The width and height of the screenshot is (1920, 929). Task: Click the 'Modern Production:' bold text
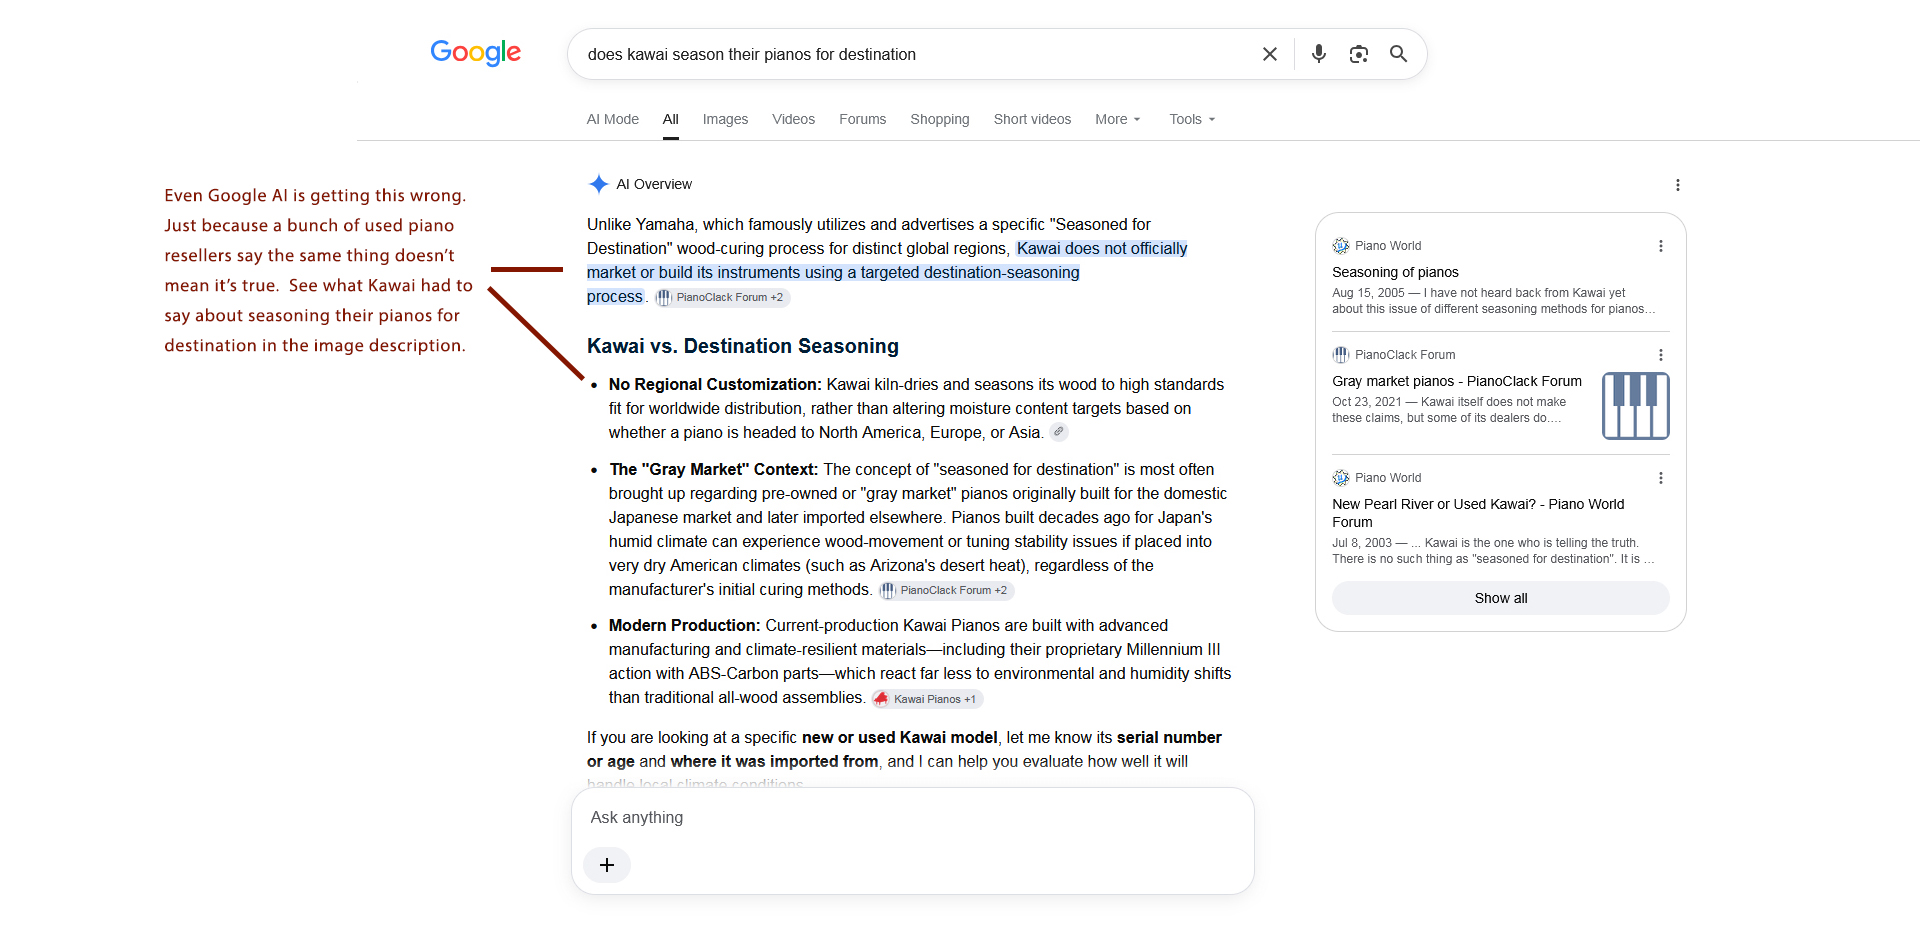point(685,625)
